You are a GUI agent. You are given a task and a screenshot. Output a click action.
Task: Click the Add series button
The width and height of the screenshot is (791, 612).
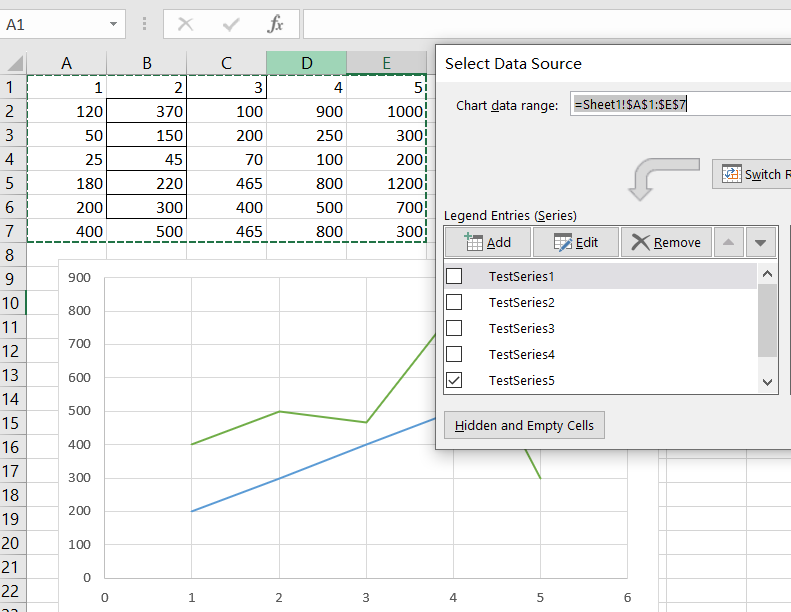(488, 242)
